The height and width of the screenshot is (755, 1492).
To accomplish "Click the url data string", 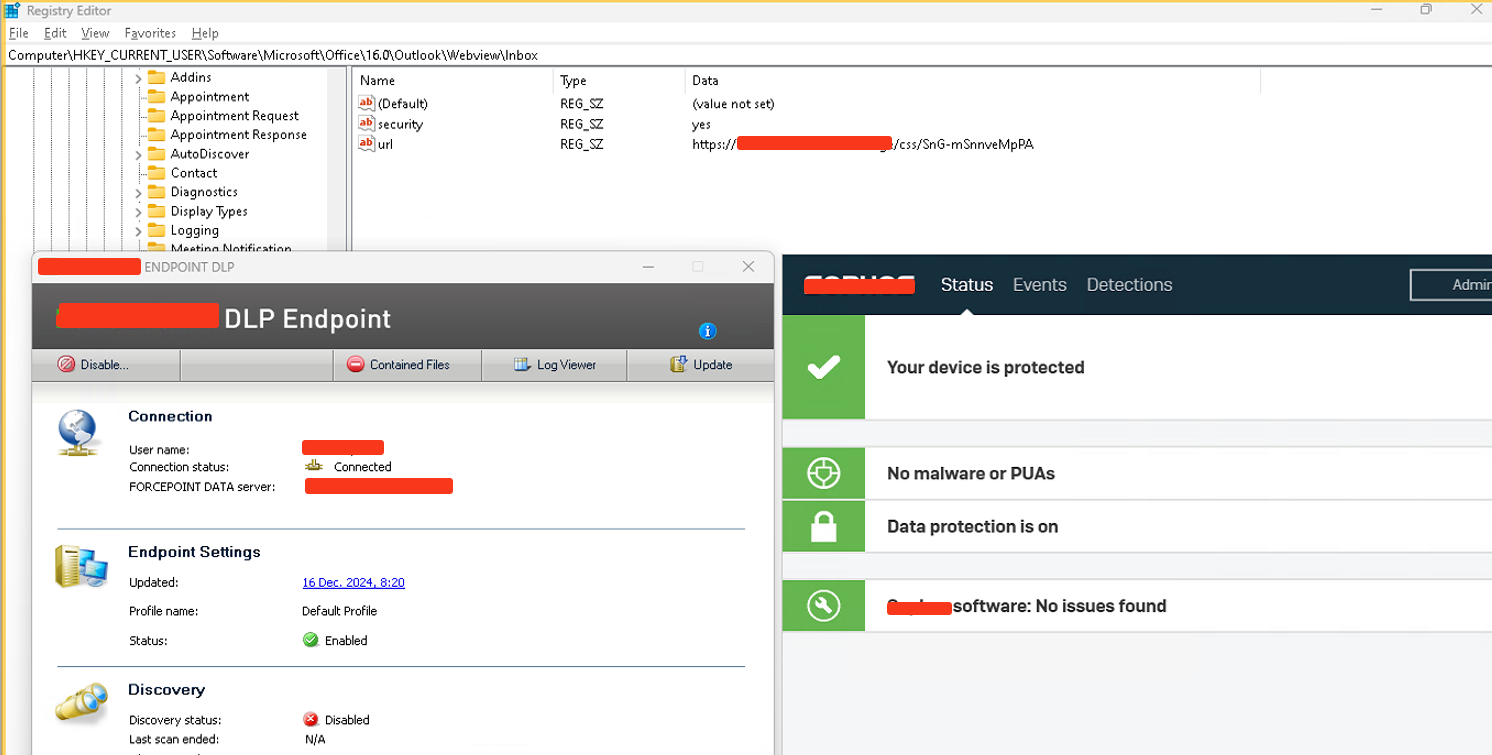I will pos(862,144).
